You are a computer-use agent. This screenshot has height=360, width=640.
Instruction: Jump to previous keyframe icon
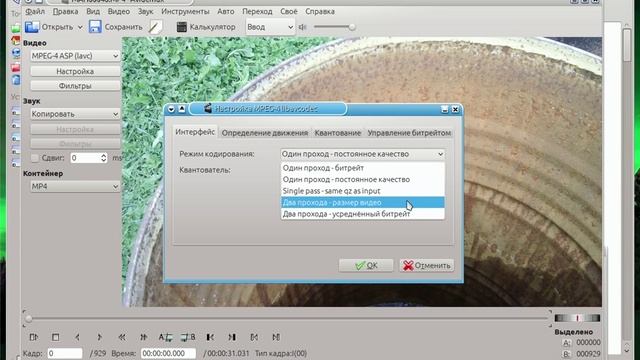122,337
